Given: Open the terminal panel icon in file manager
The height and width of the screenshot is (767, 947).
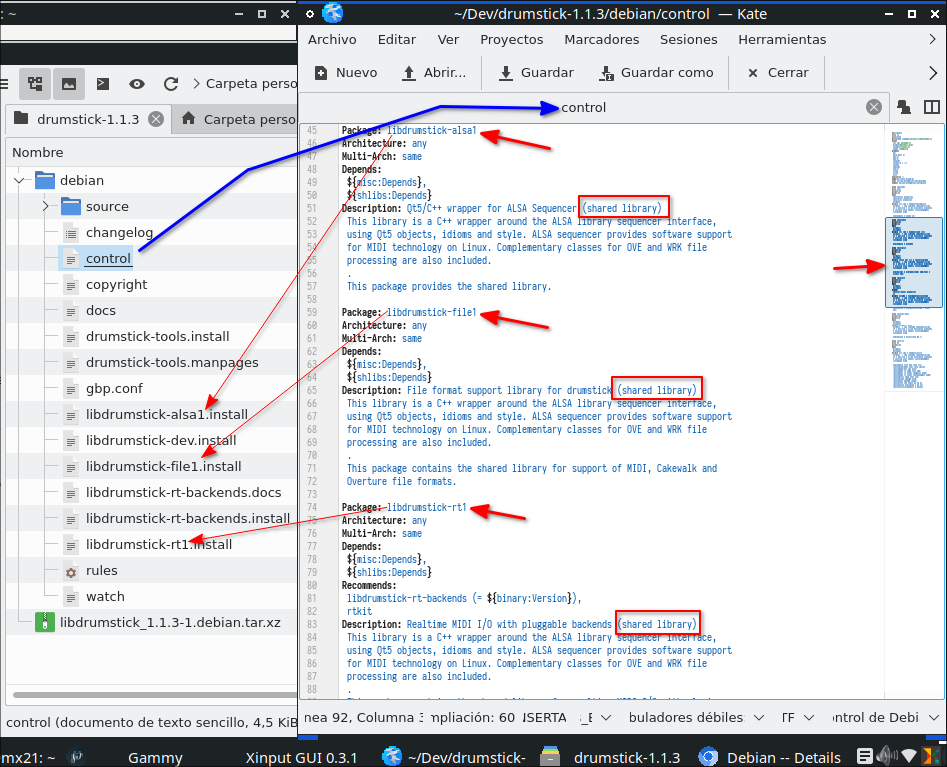Looking at the screenshot, I should pos(103,84).
